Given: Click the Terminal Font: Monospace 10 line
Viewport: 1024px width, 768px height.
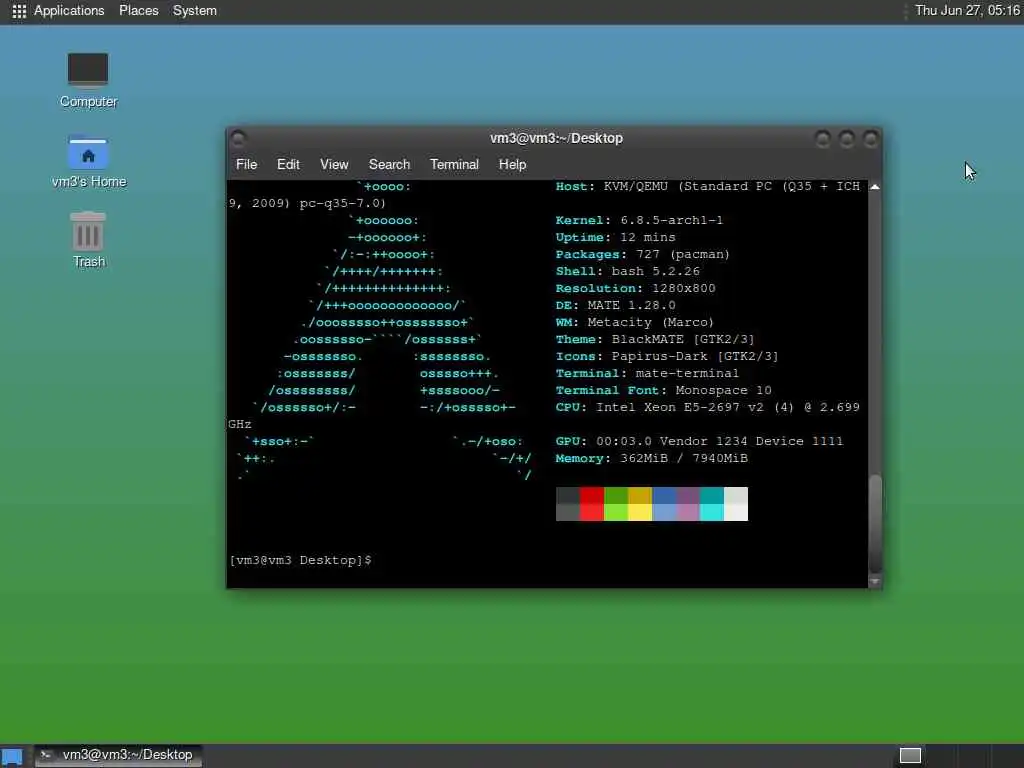Looking at the screenshot, I should [664, 390].
